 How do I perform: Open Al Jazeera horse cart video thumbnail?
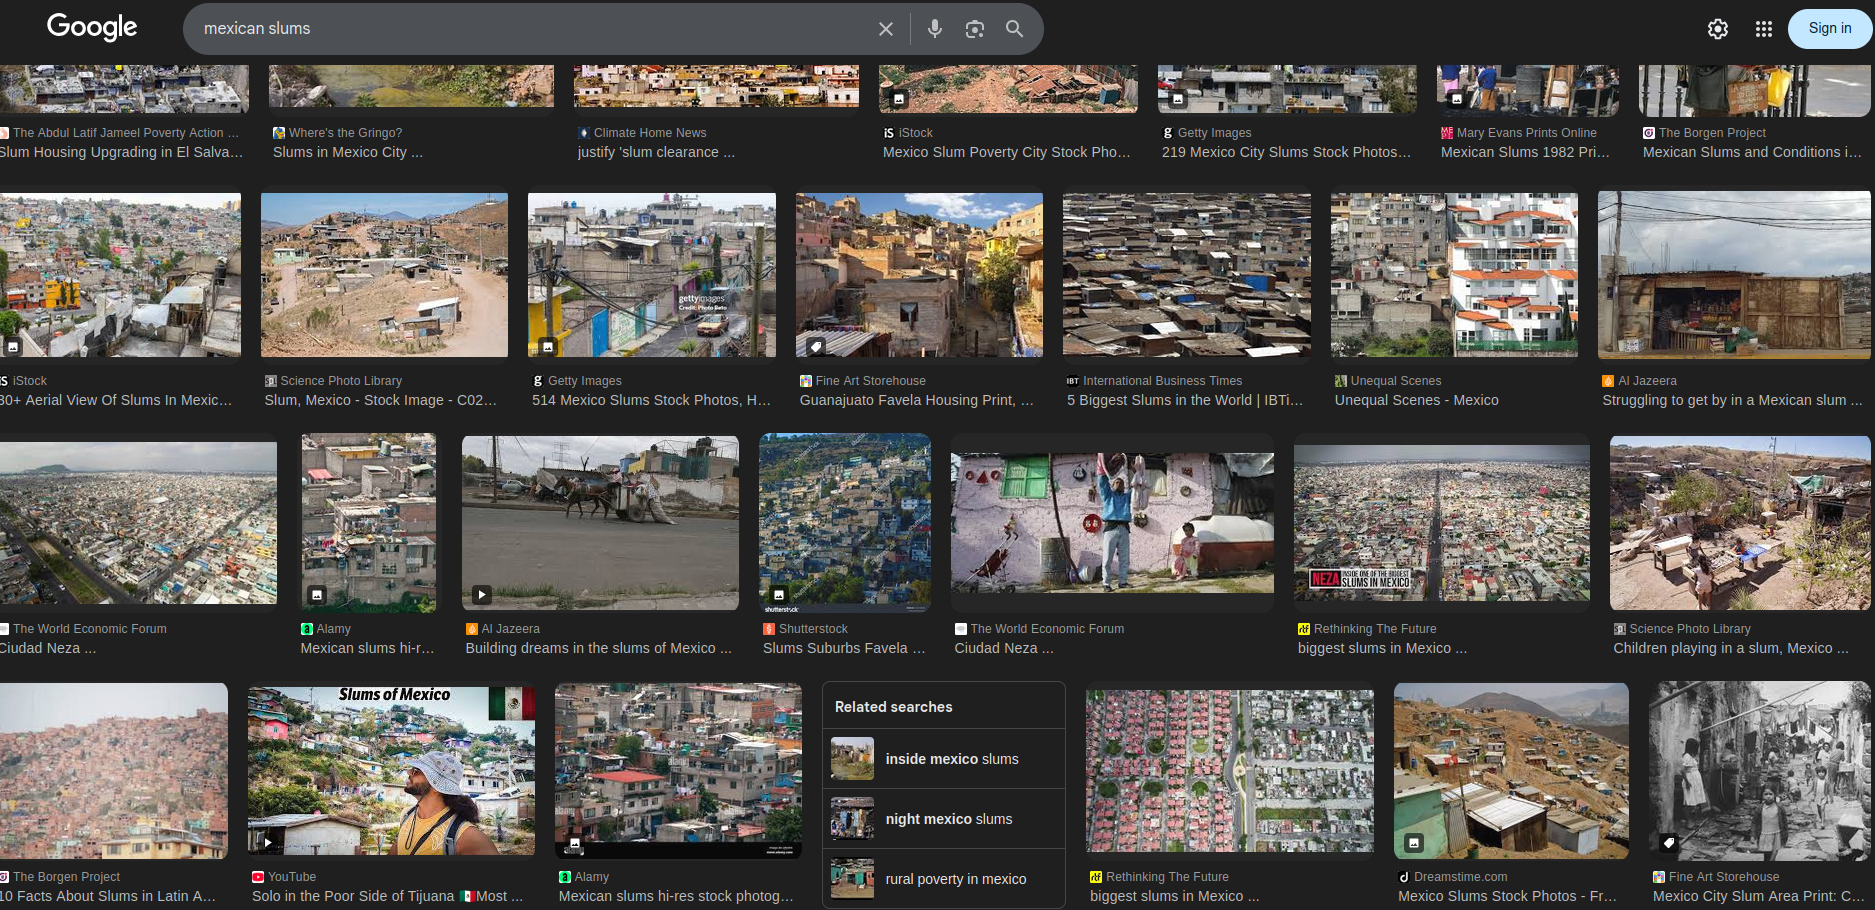(600, 522)
